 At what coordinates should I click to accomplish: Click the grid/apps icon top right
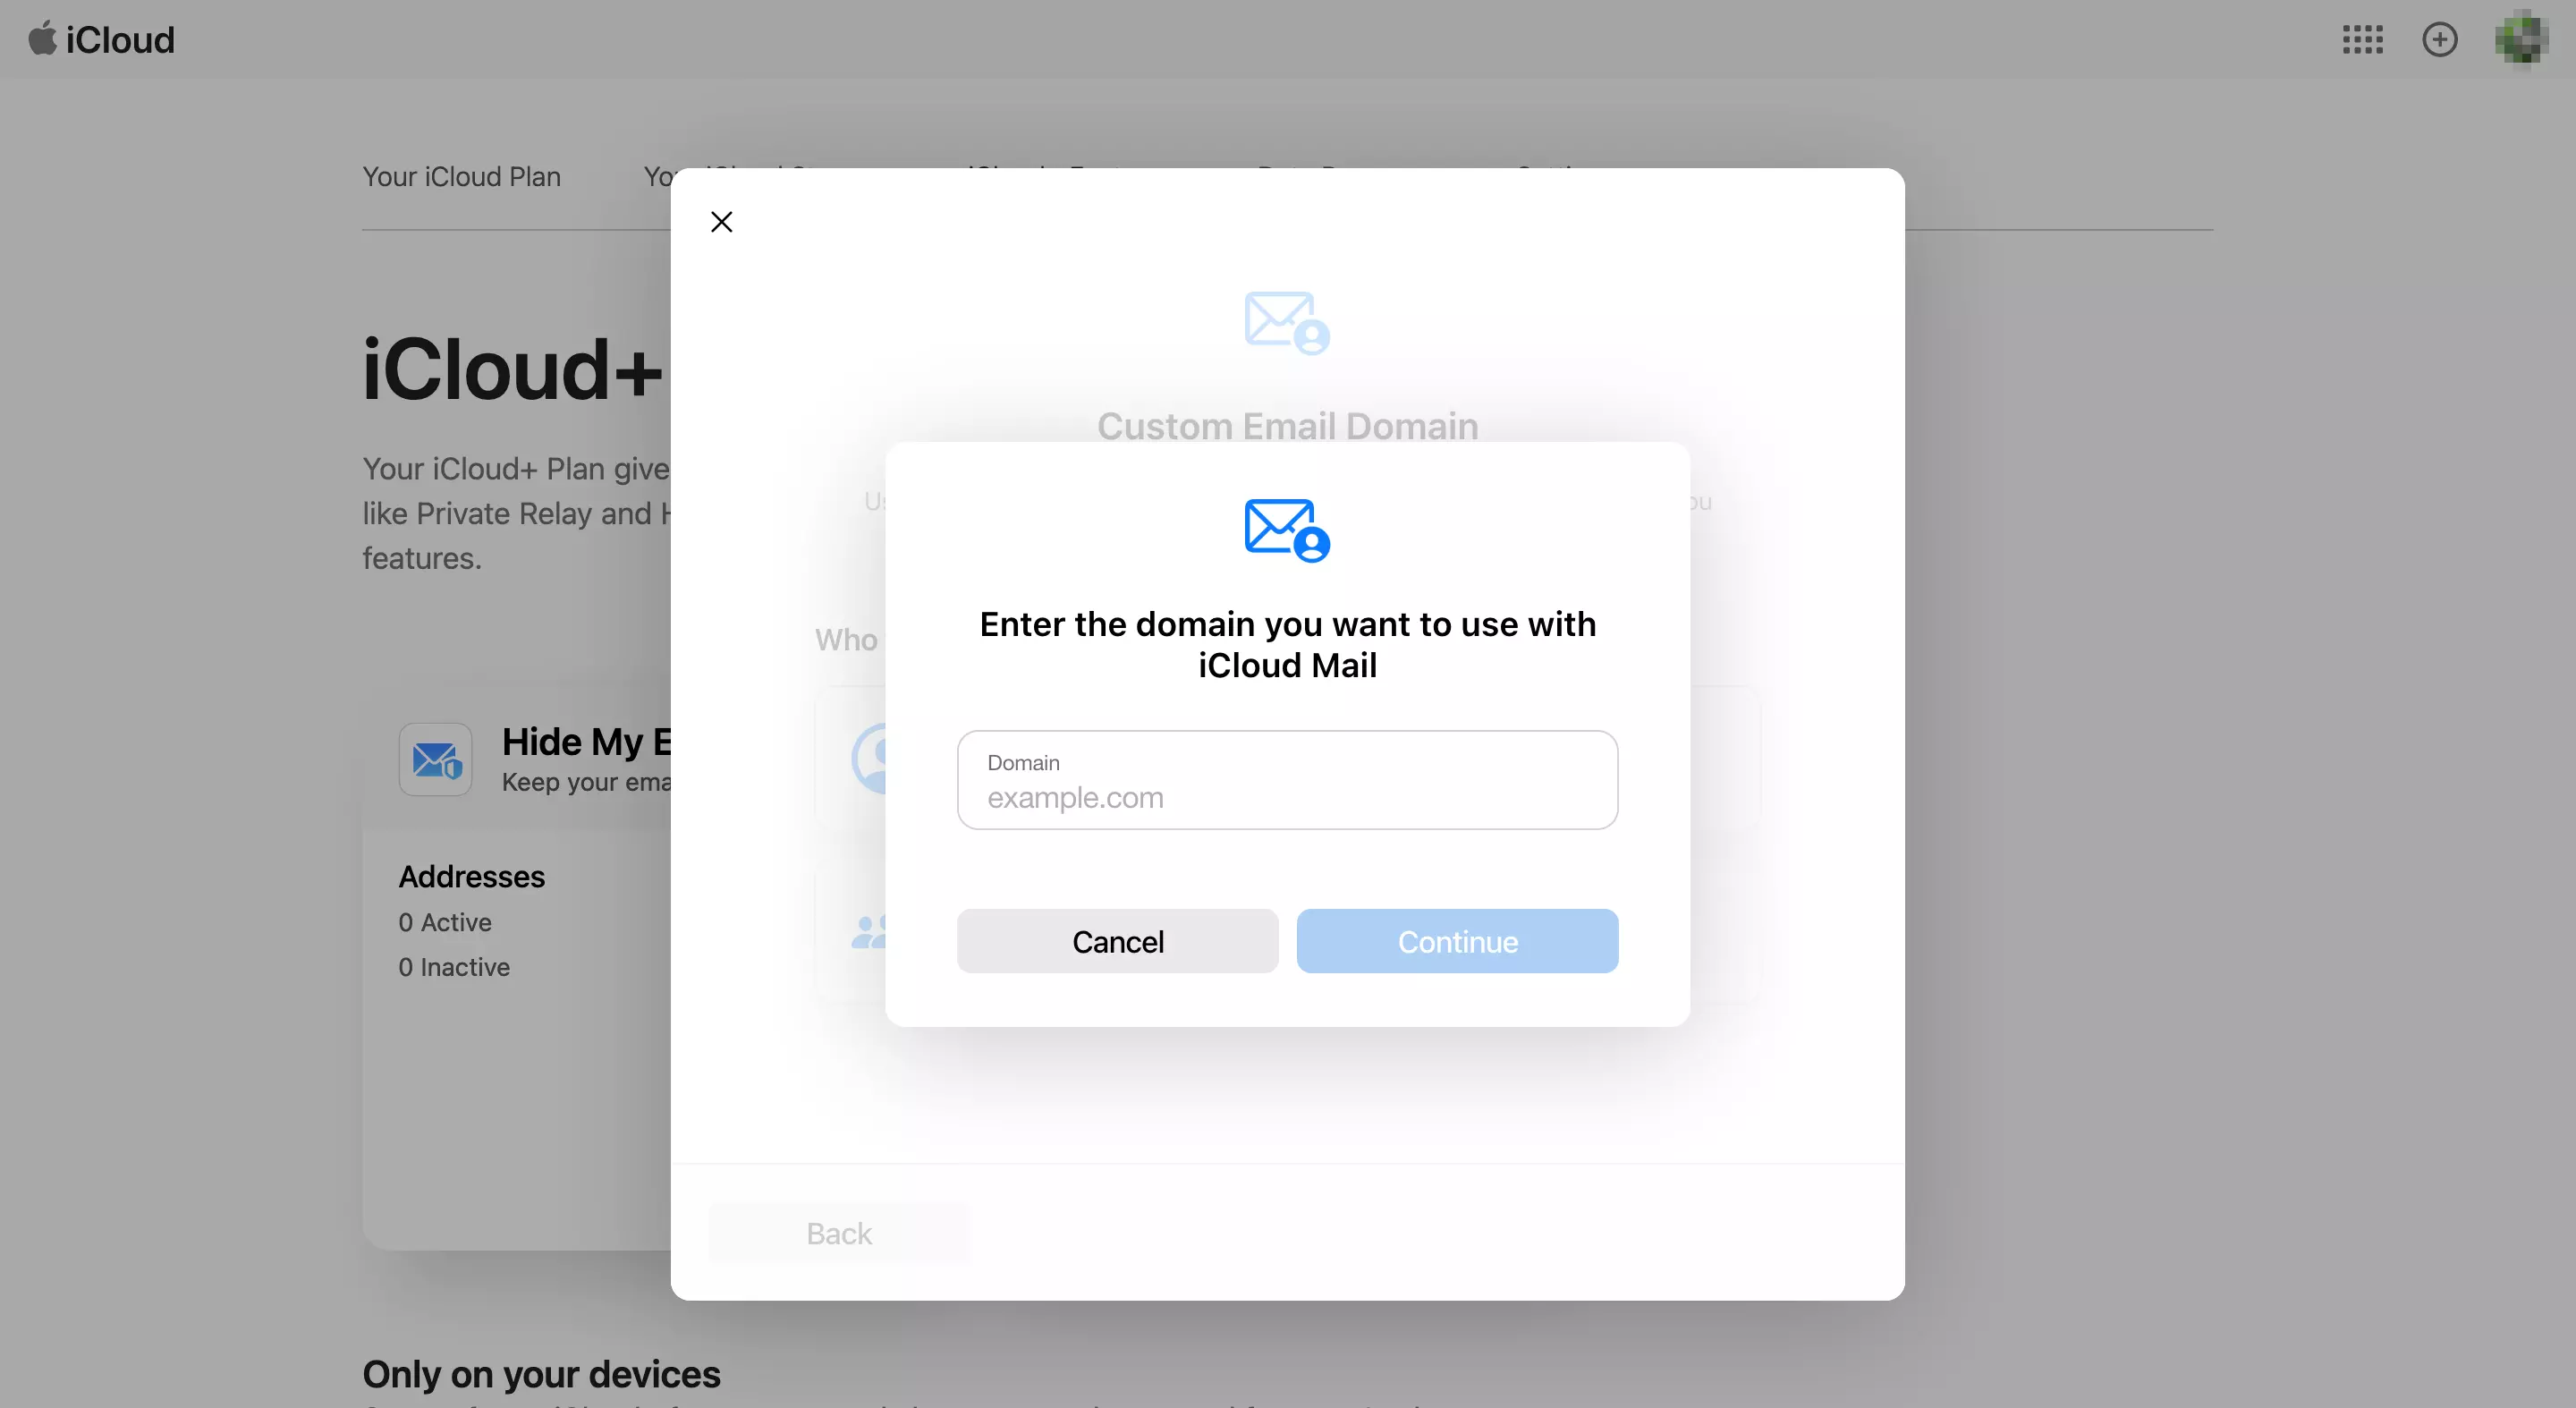2361,38
